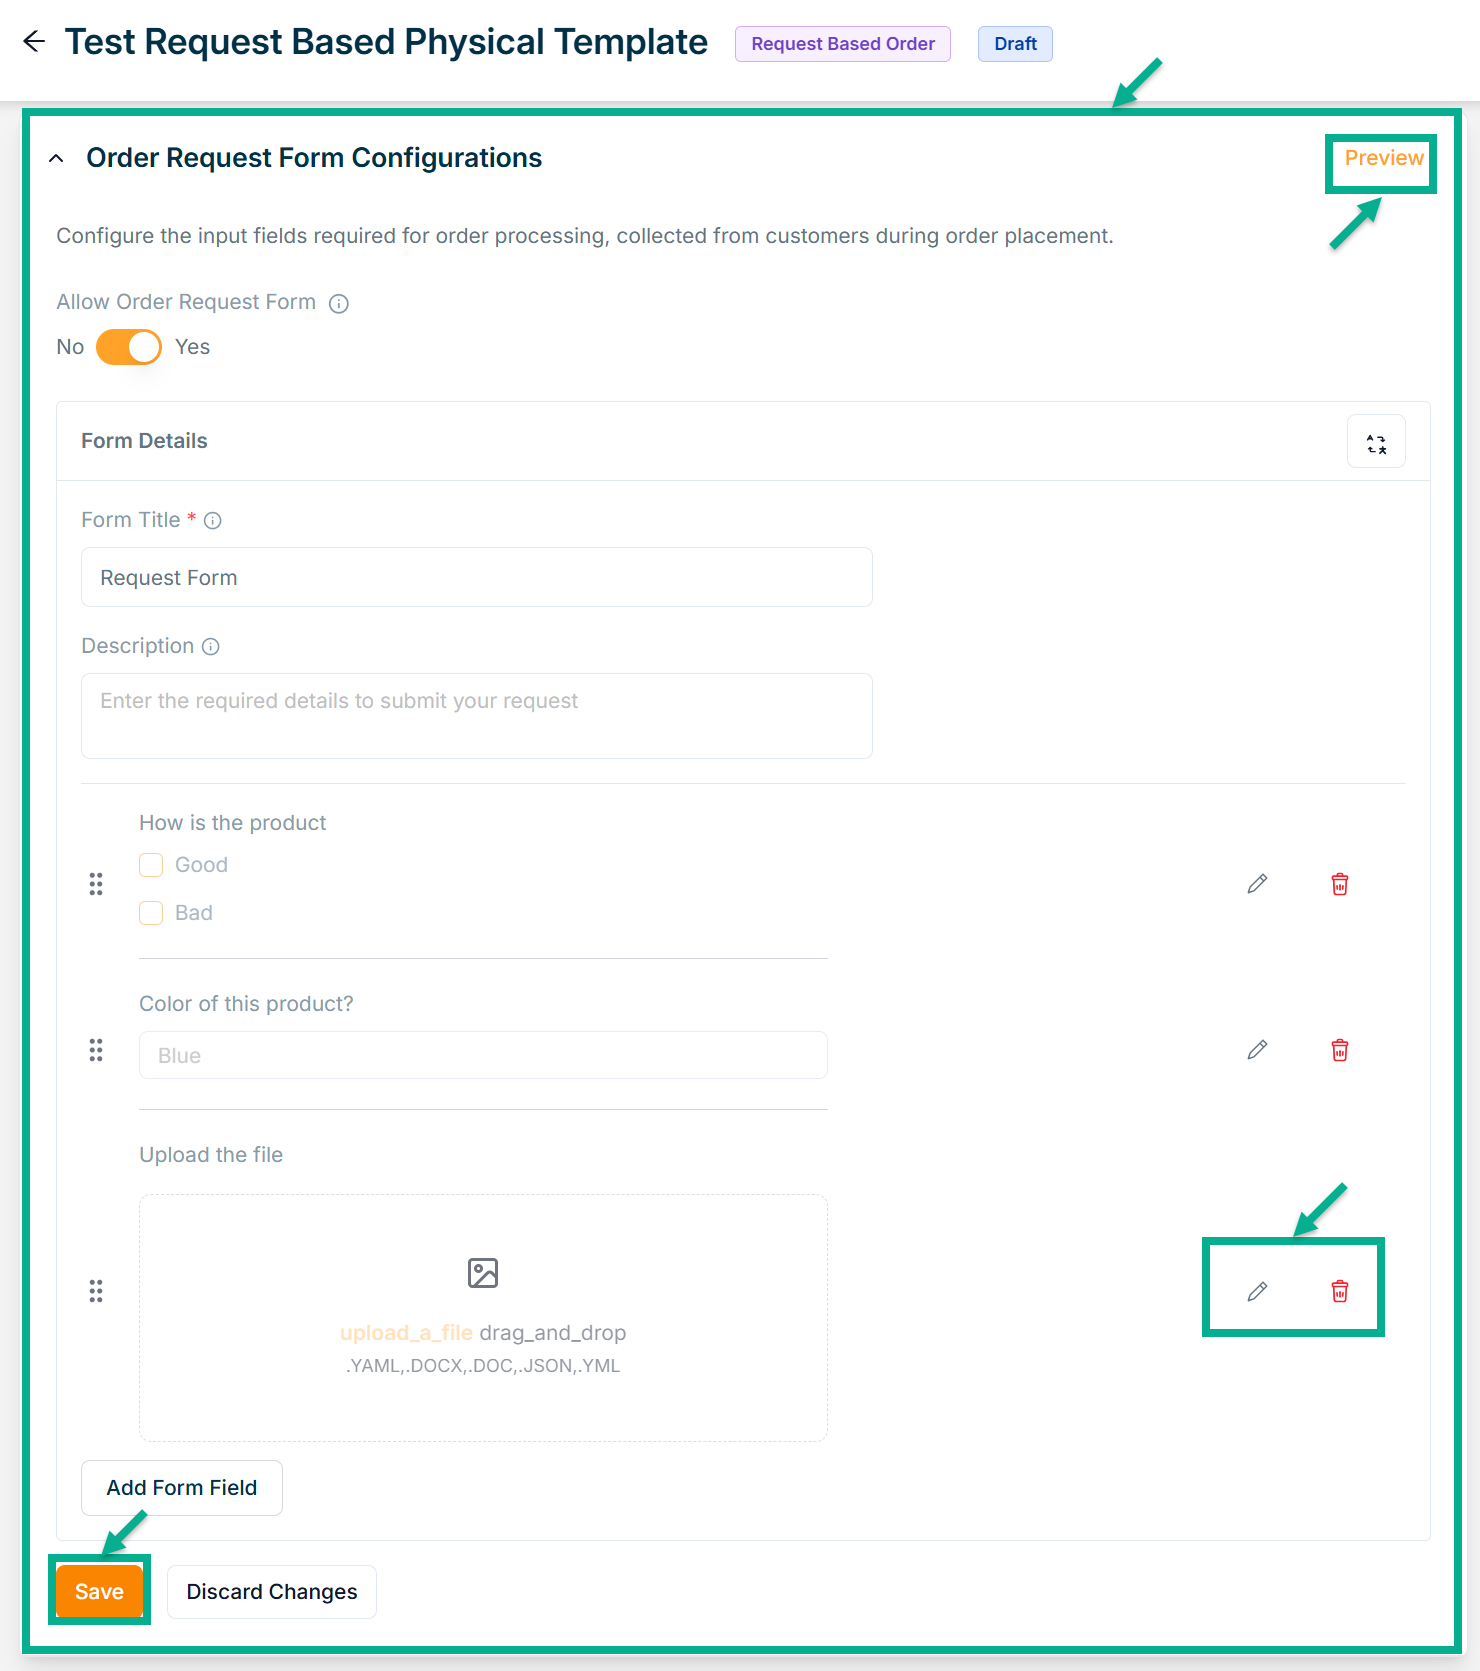
Task: Click the Add Form Field button
Action: 182,1488
